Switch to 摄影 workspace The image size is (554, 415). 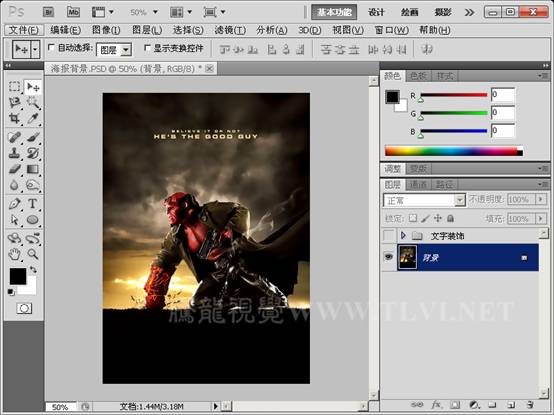pyautogui.click(x=443, y=12)
